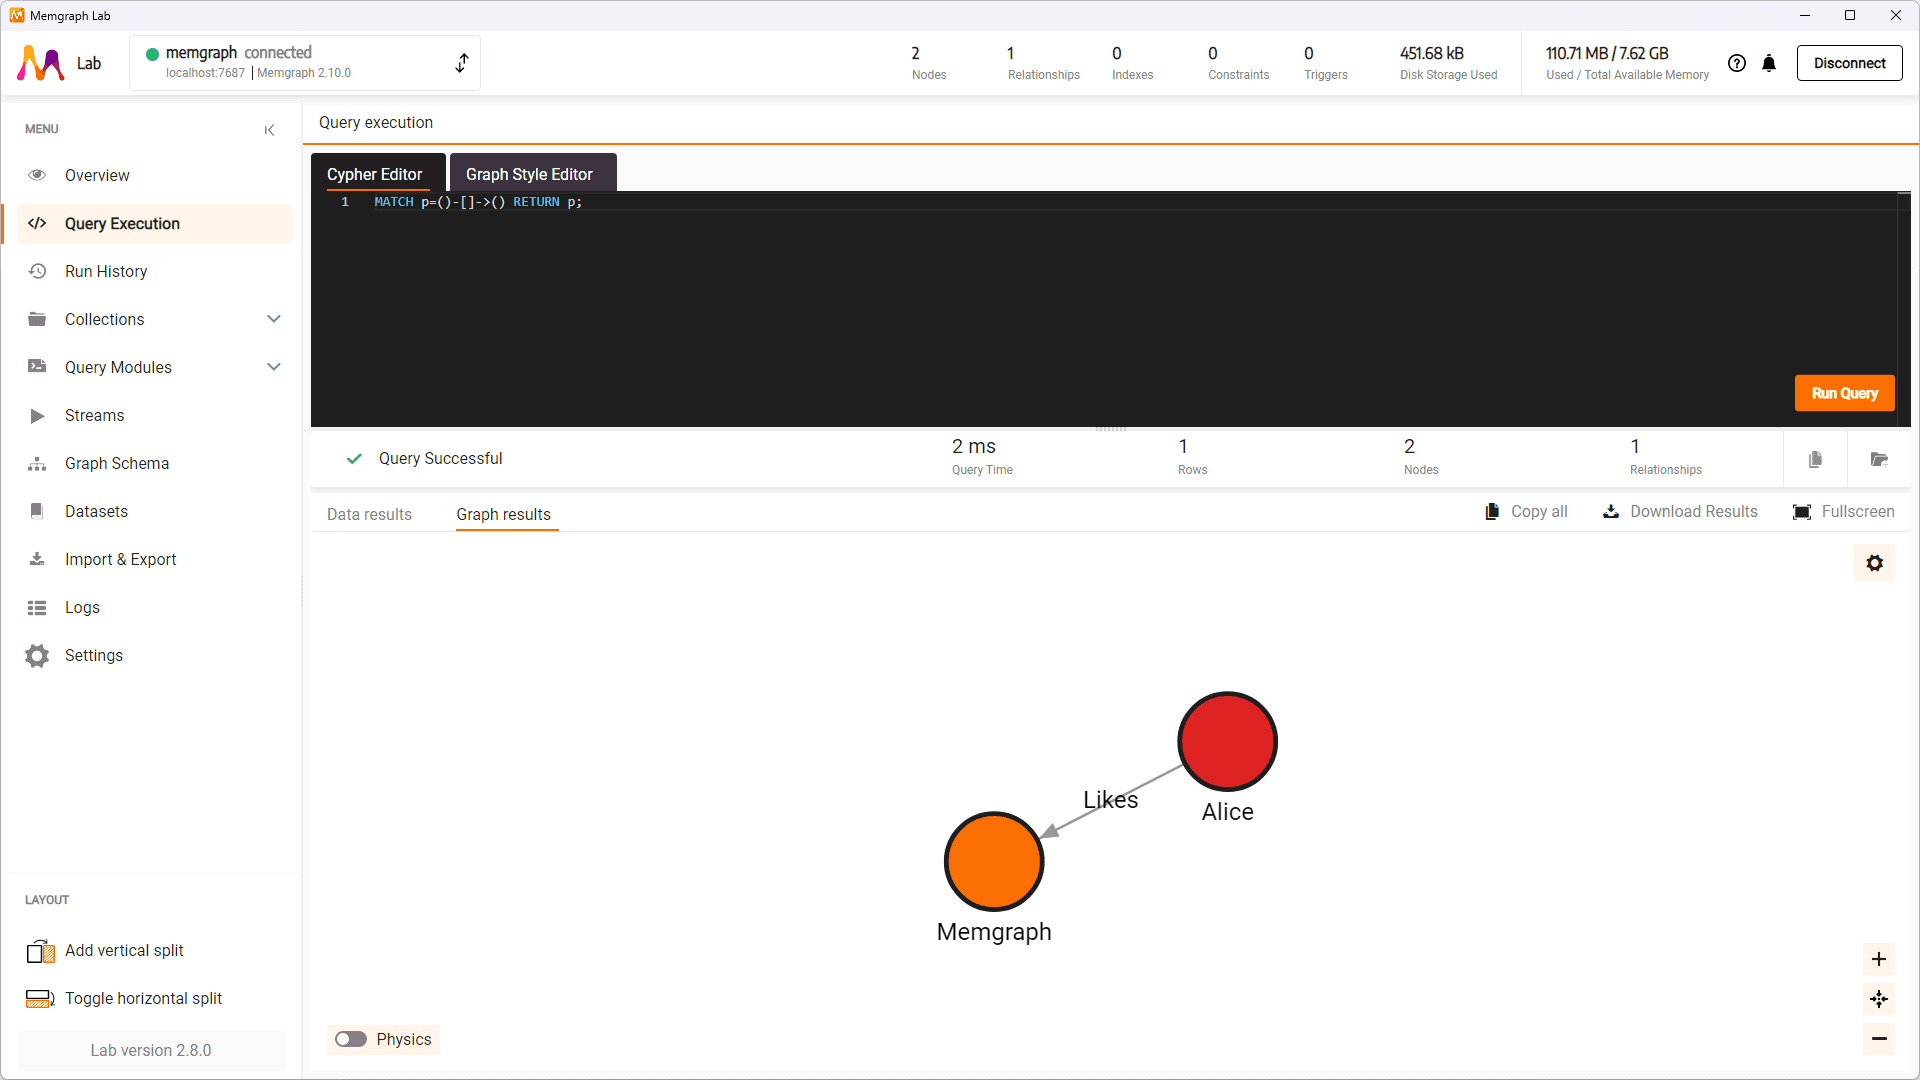Image resolution: width=1920 pixels, height=1080 pixels.
Task: Switch to the Graph Style Editor tab
Action: pyautogui.click(x=531, y=173)
